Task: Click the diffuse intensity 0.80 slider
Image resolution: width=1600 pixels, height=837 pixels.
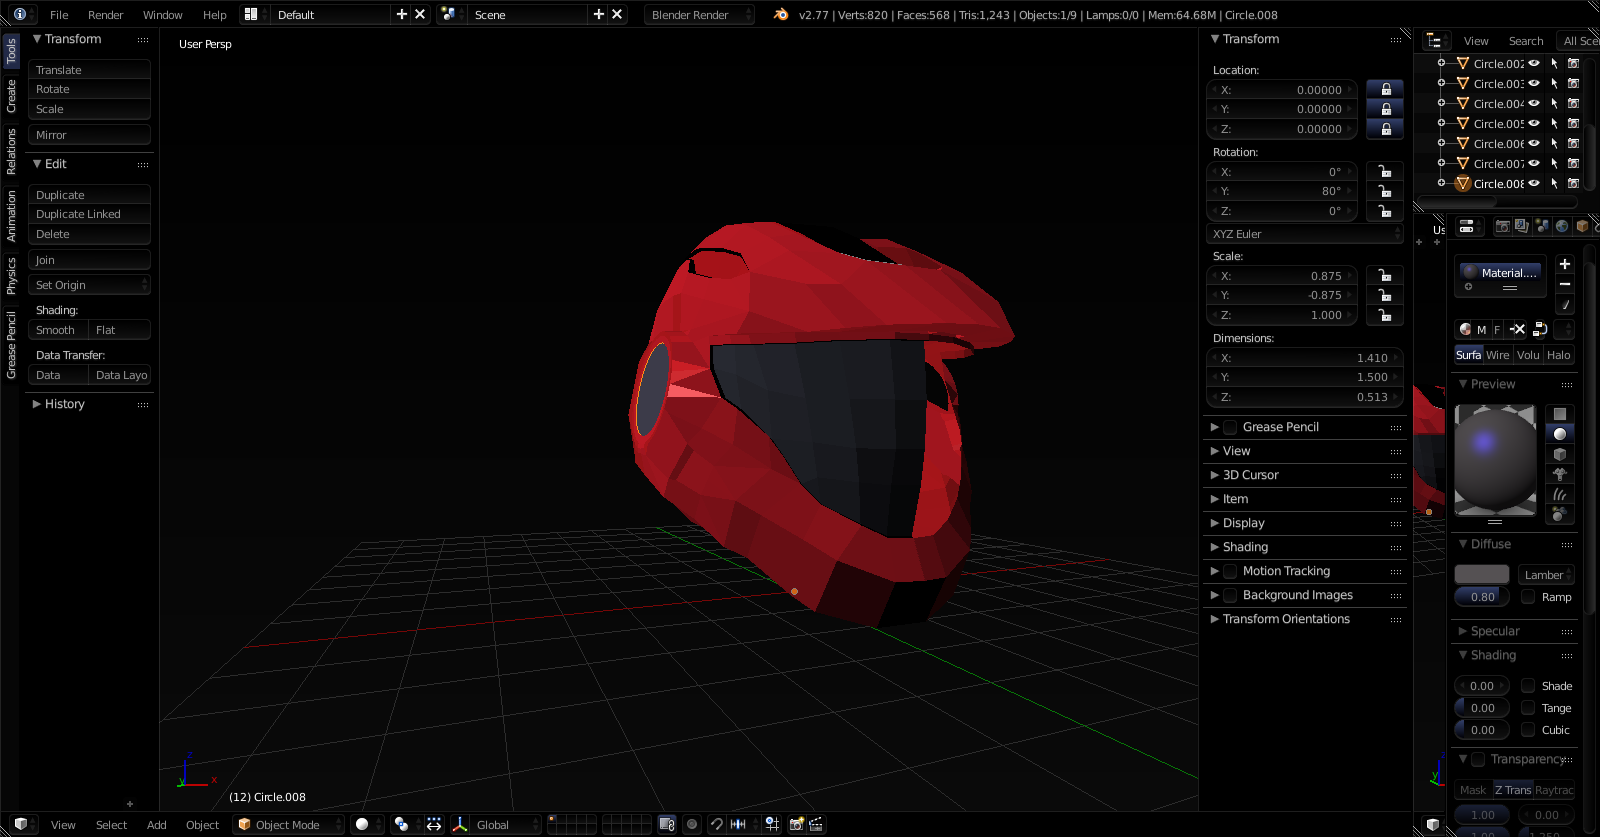Action: pyautogui.click(x=1482, y=596)
